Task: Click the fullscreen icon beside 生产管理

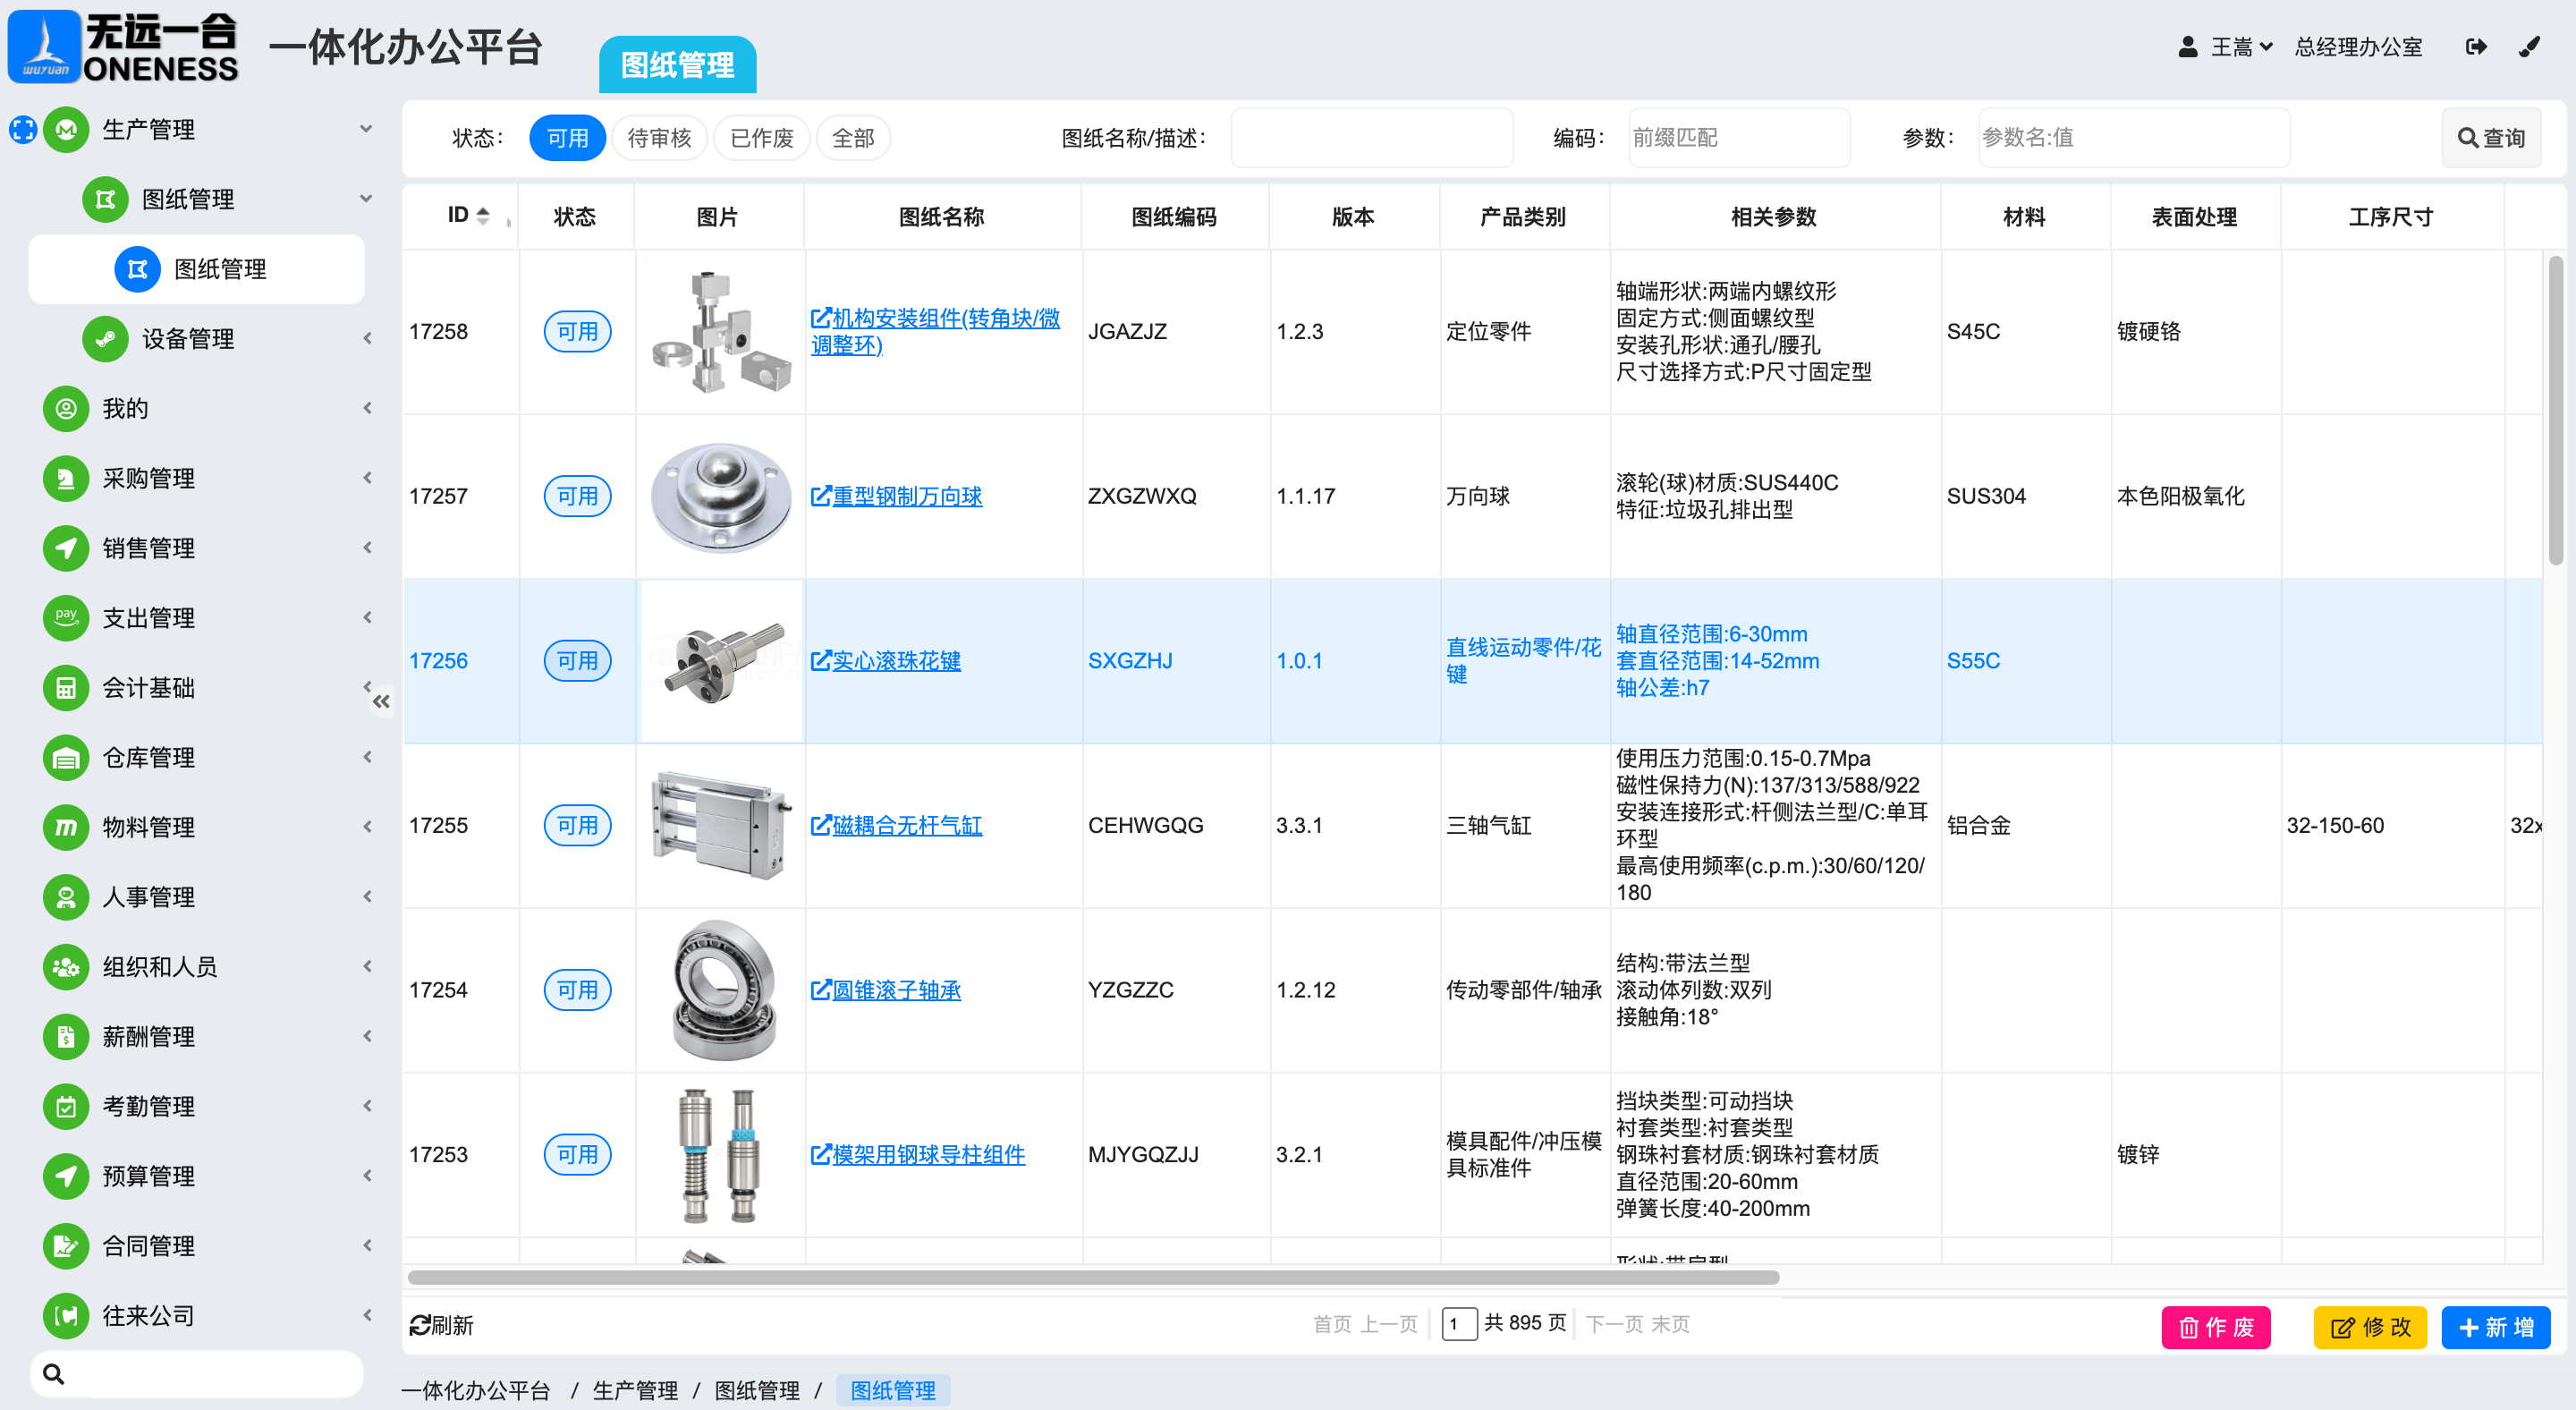Action: point(23,129)
